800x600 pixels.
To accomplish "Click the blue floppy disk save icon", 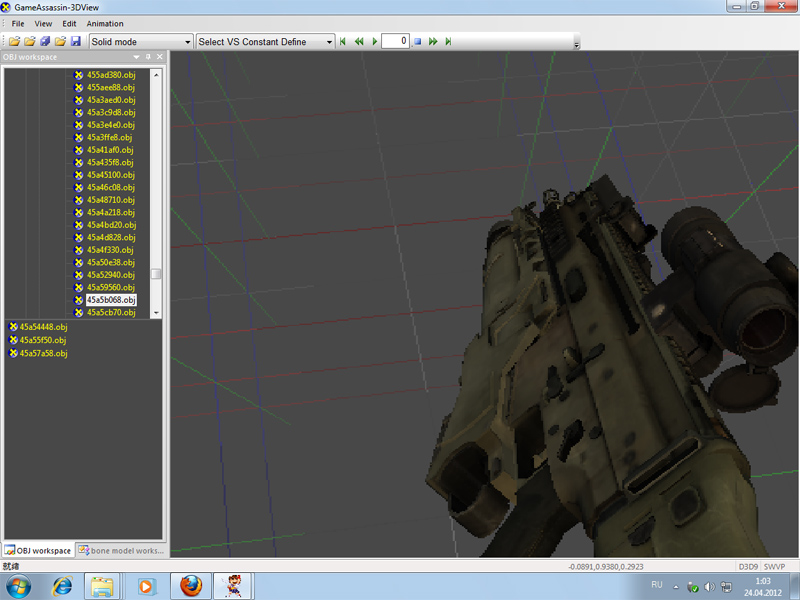I will [75, 42].
